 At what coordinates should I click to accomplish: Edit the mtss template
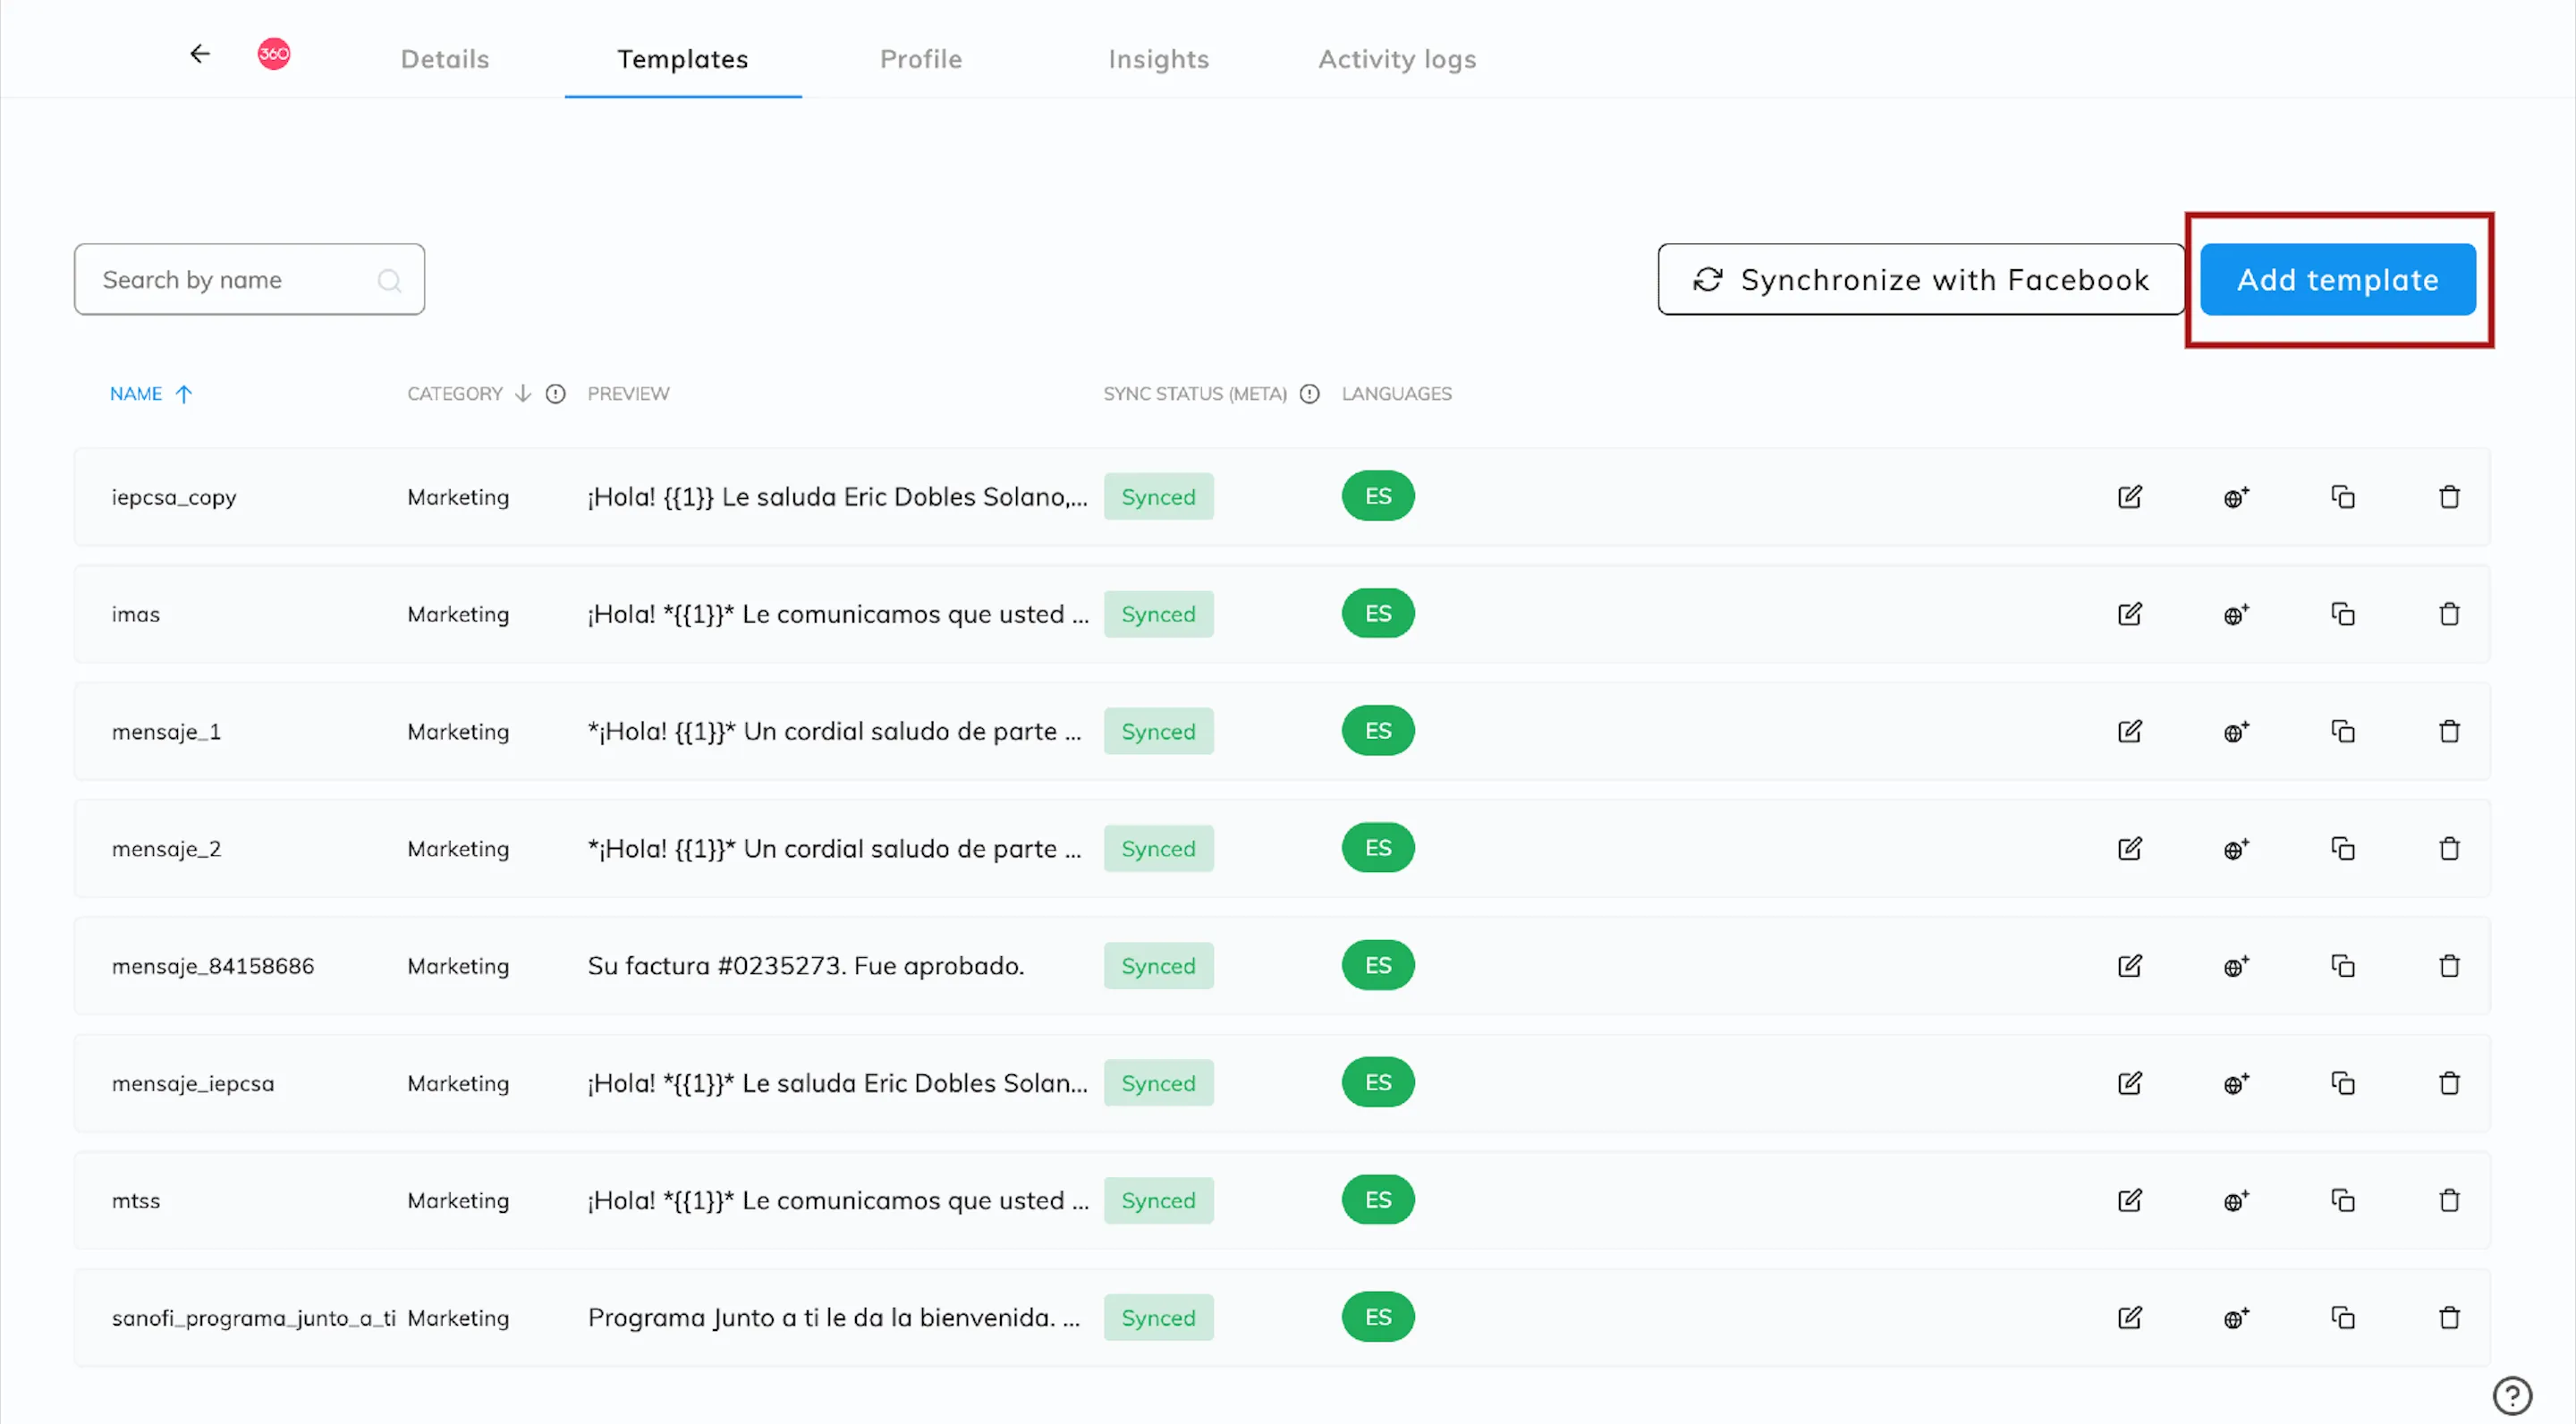click(2130, 1200)
